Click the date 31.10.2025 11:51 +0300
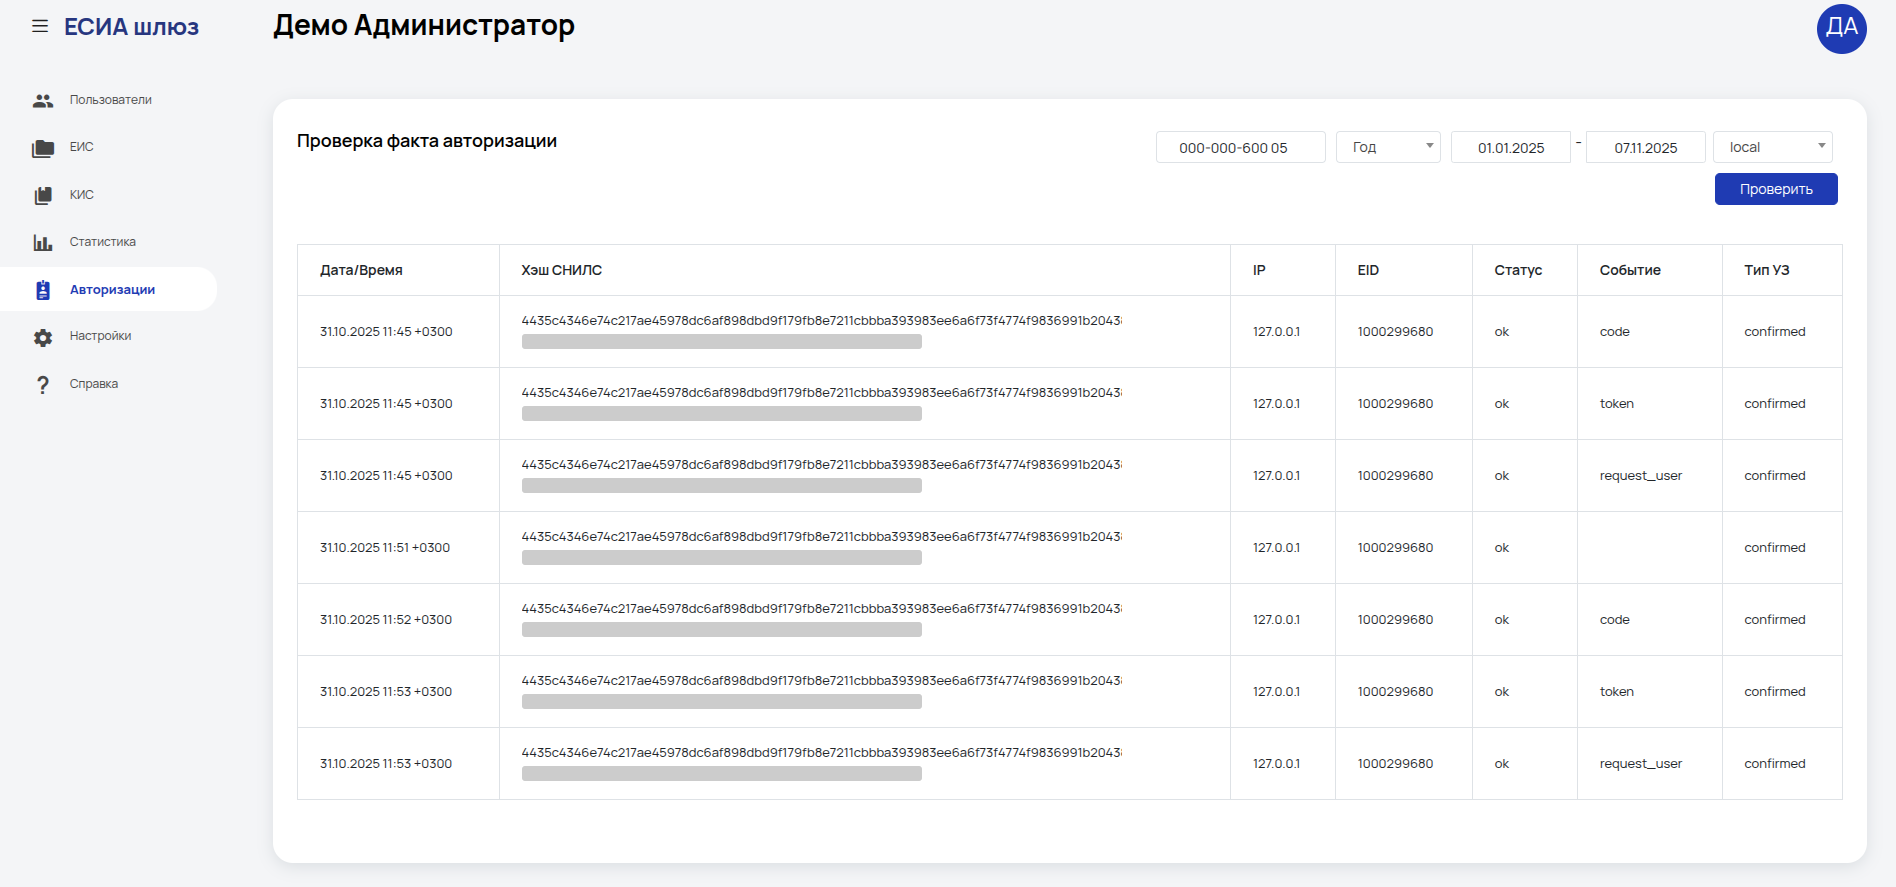The height and width of the screenshot is (887, 1896). coord(385,548)
